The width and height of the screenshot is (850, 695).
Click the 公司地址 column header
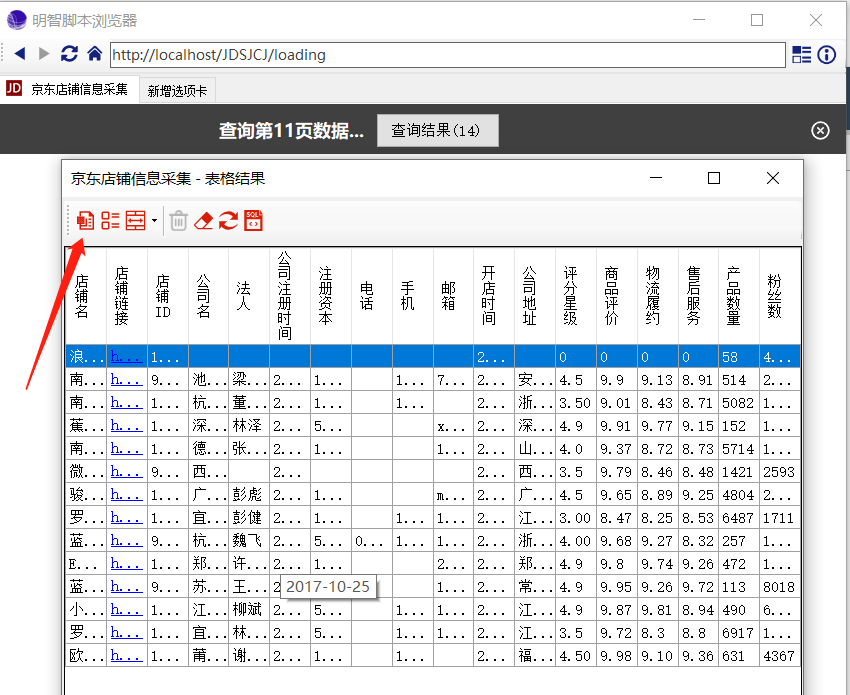pos(535,295)
